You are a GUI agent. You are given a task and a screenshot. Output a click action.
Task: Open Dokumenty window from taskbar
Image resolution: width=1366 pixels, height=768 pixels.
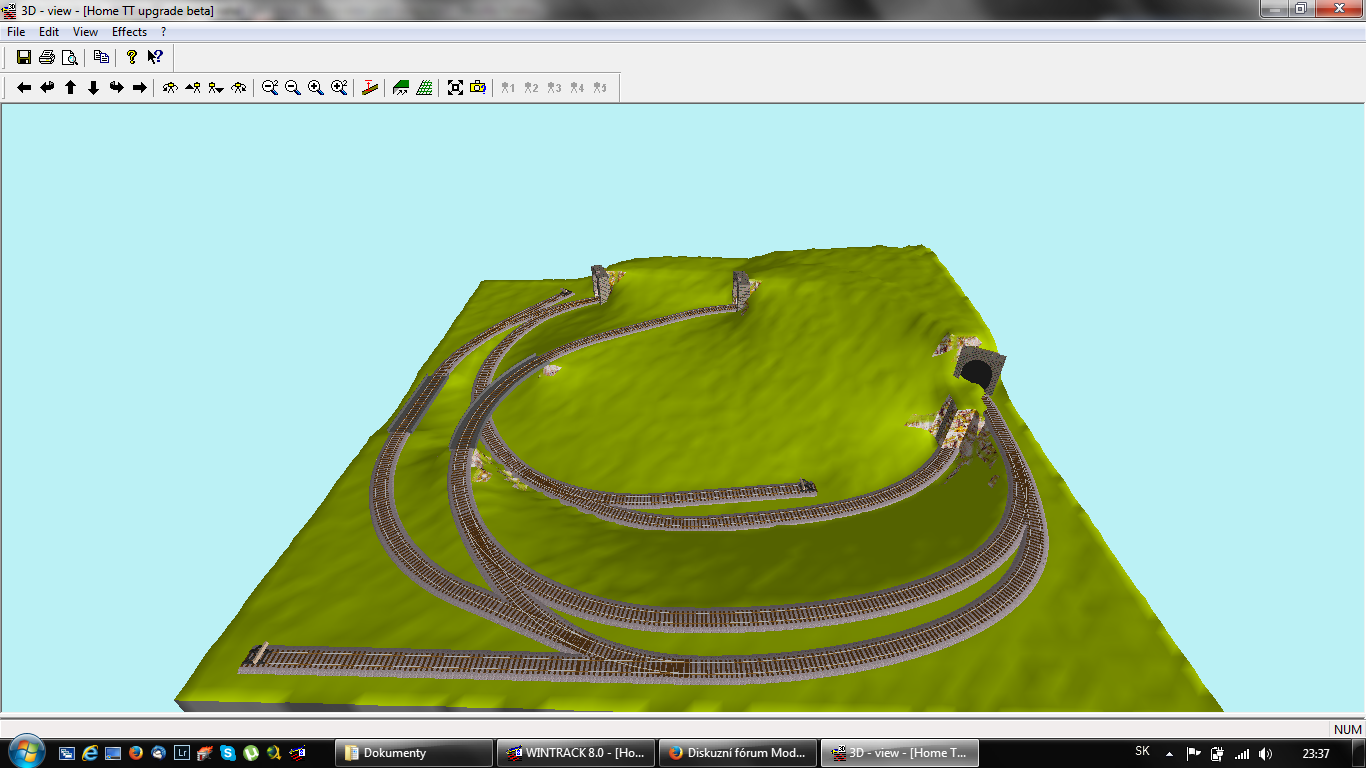pyautogui.click(x=414, y=753)
